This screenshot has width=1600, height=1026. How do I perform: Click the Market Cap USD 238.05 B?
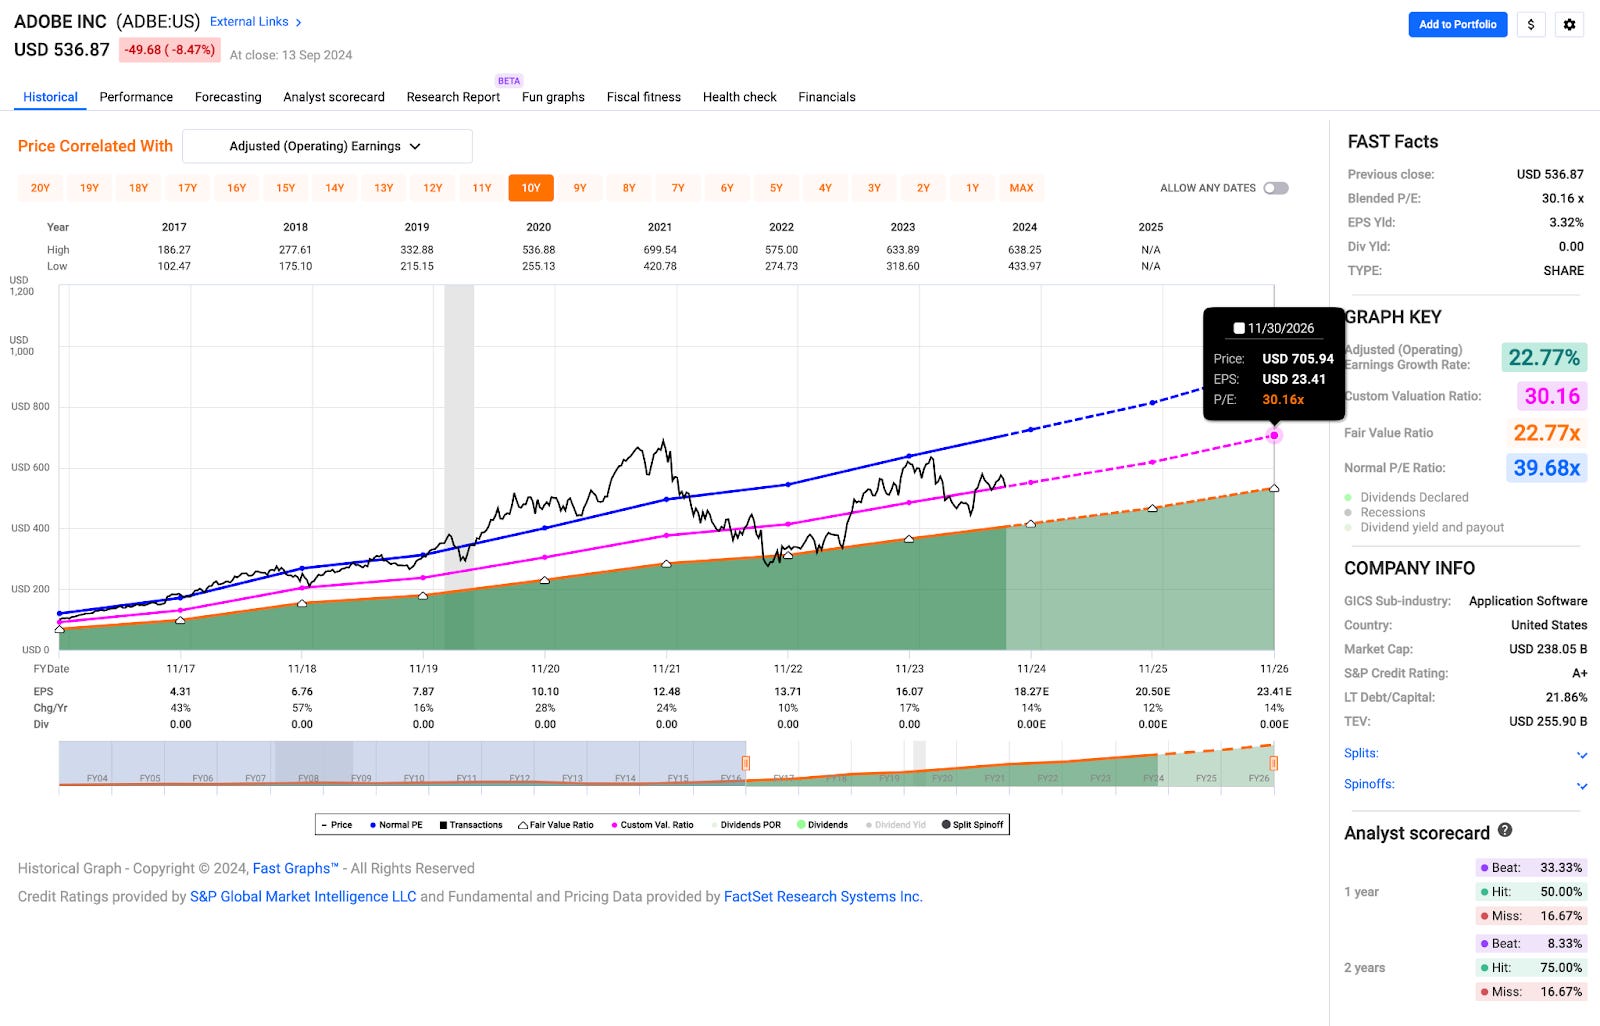tap(1548, 649)
